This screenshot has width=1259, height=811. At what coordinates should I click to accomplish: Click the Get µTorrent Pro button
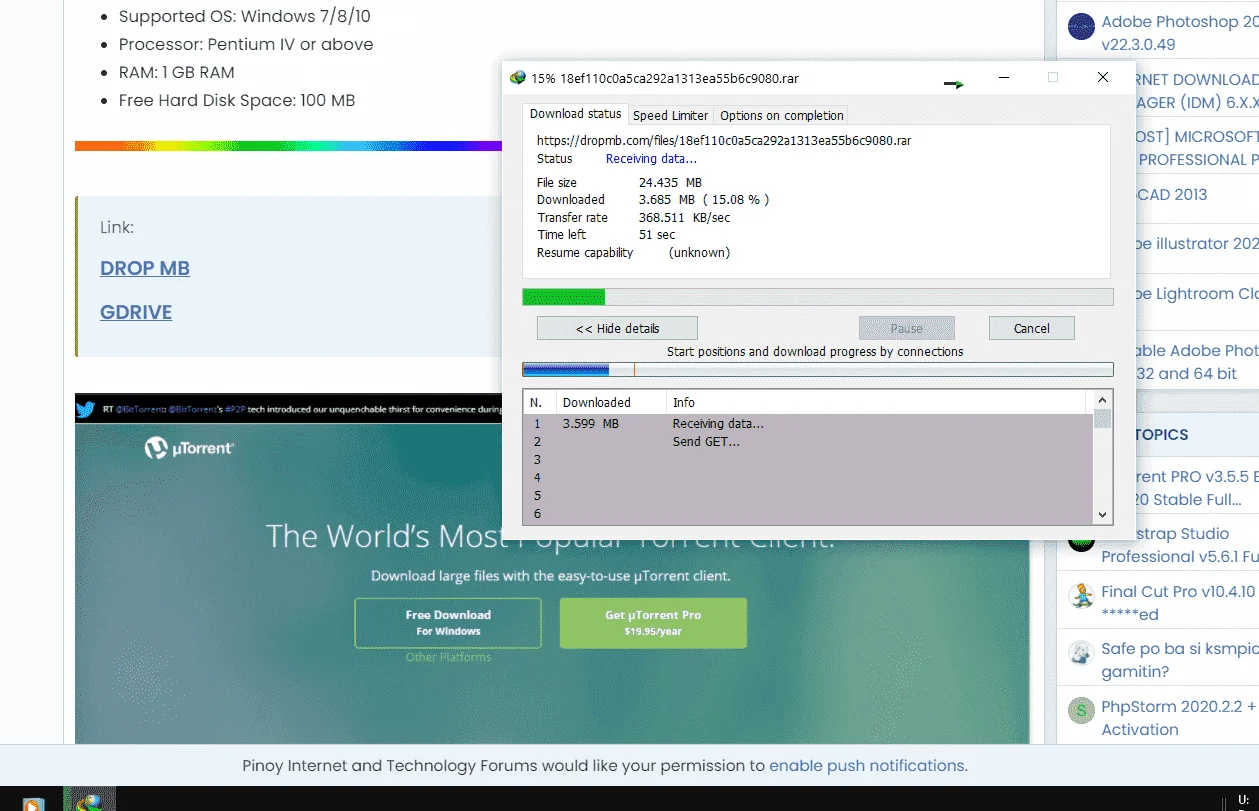(x=653, y=623)
